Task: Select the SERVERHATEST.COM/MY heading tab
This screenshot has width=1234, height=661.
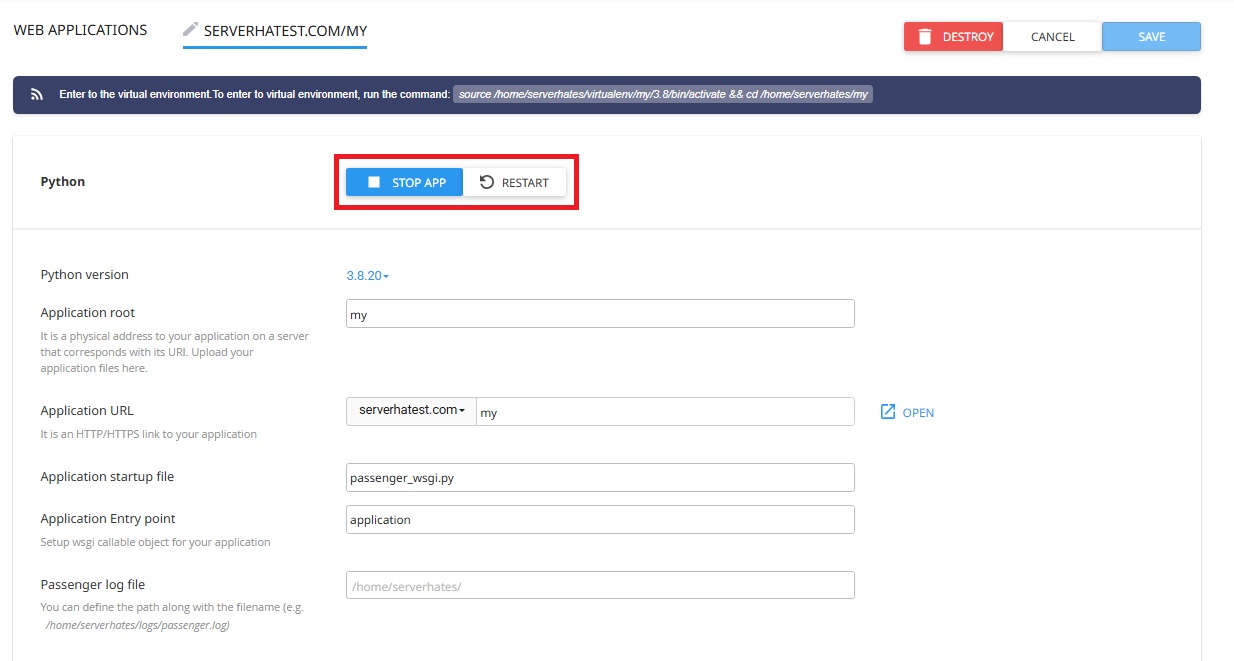Action: pos(285,31)
